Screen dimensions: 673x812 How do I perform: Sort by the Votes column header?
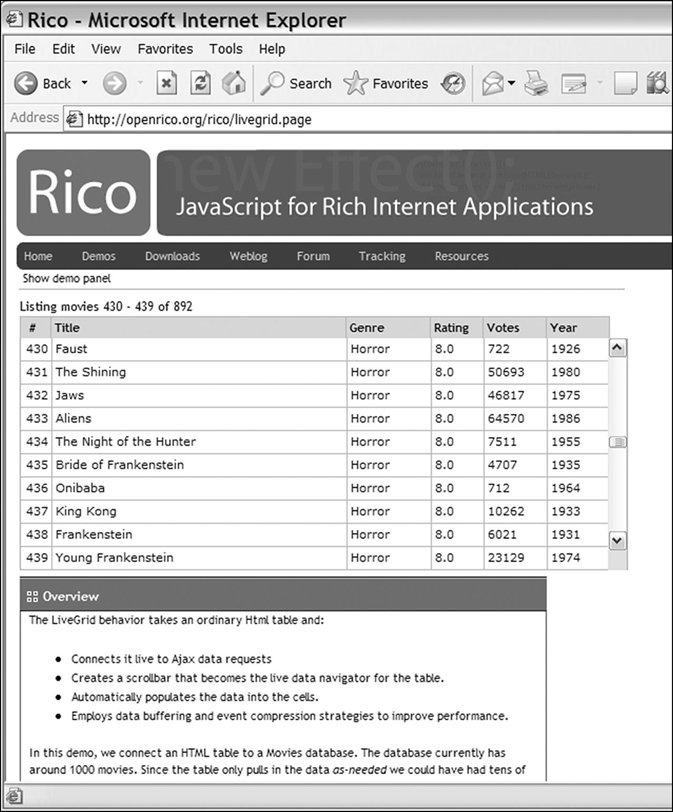pyautogui.click(x=515, y=328)
